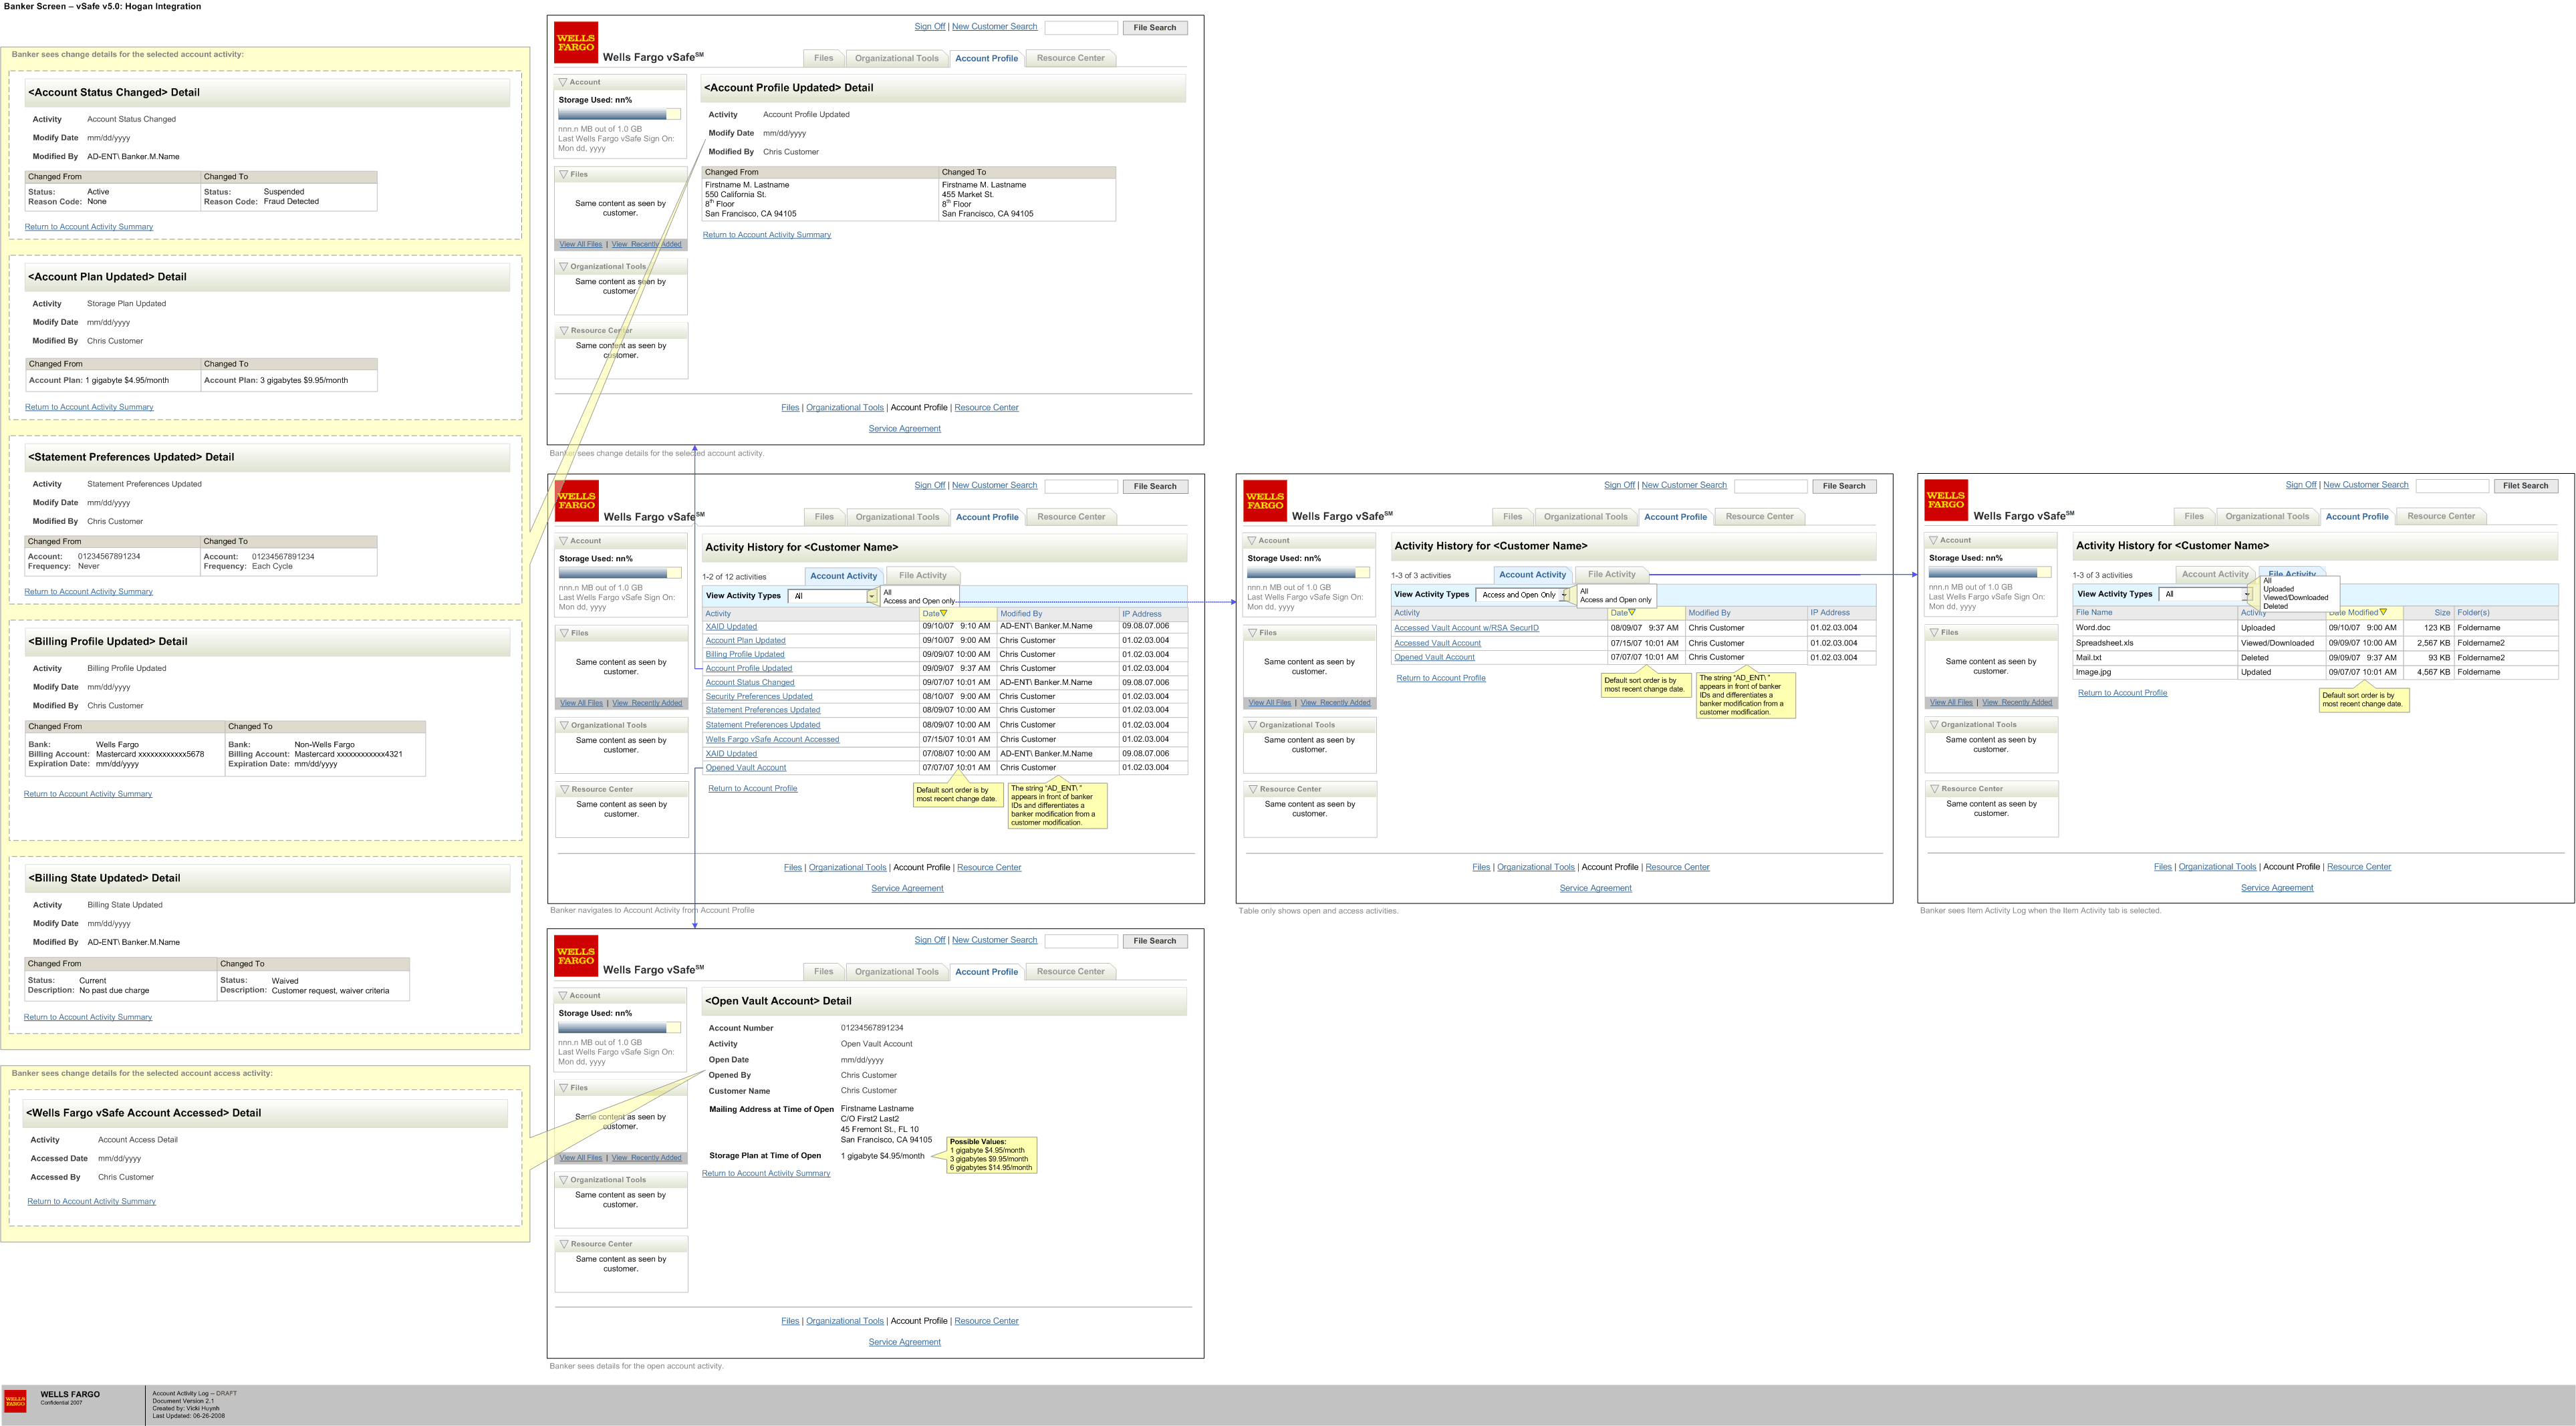
Task: Click Sign Off link on 12-activities Activity History screen
Action: [x=929, y=485]
